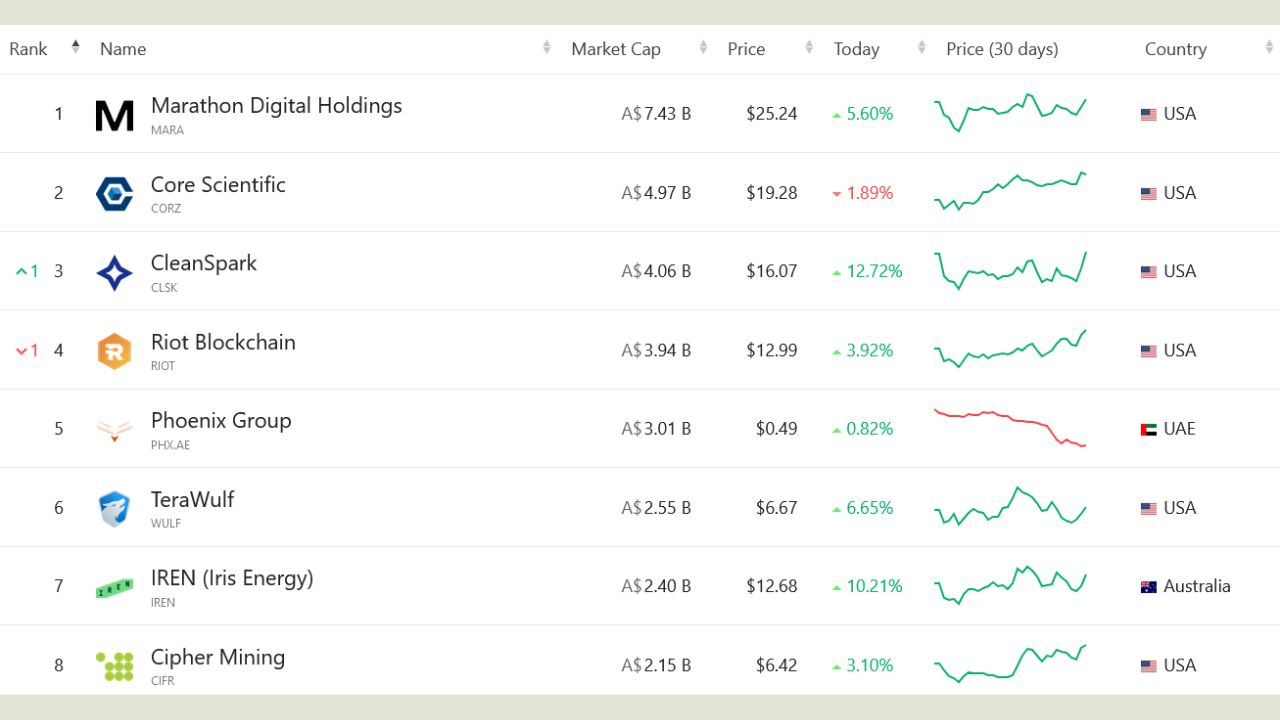Click Phoenix Group's red 30-day sparkline

1010,428
